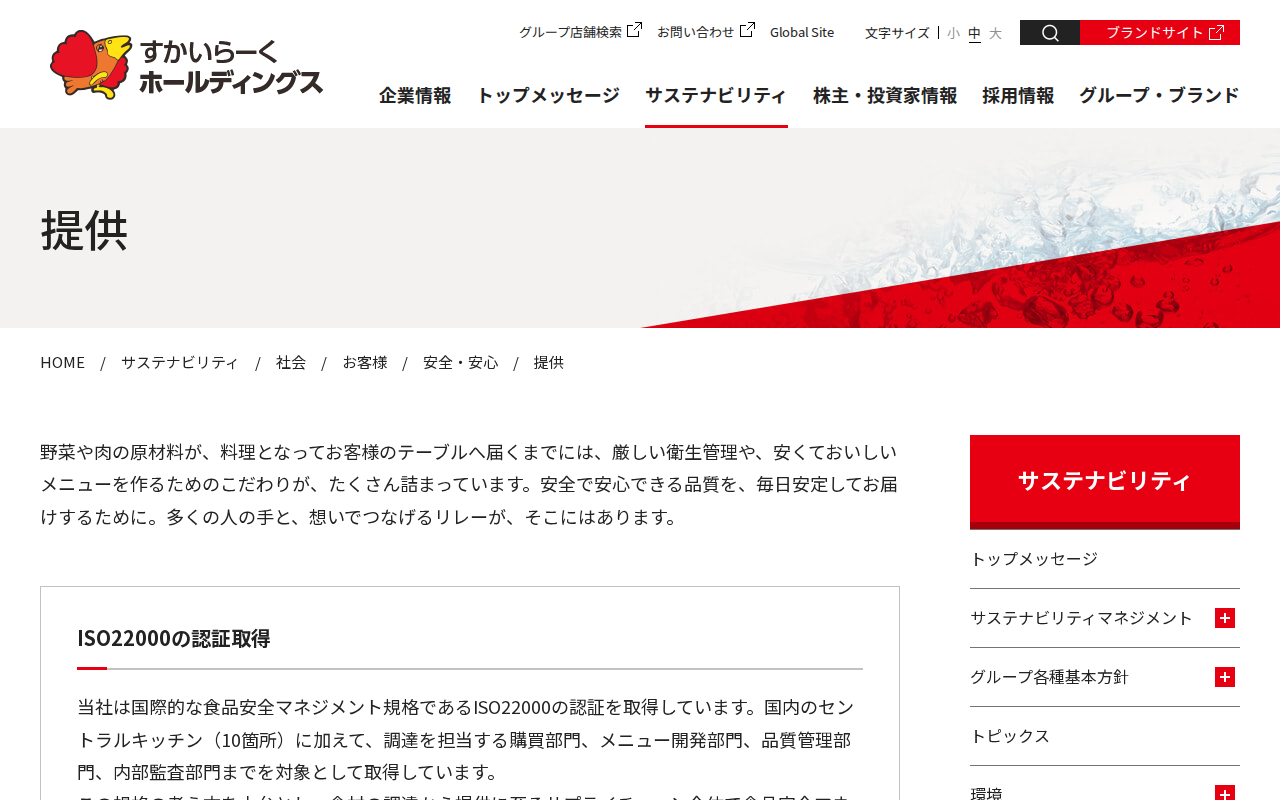Click the red サステナビリティ sidebar header
This screenshot has width=1280, height=800.
click(x=1105, y=481)
